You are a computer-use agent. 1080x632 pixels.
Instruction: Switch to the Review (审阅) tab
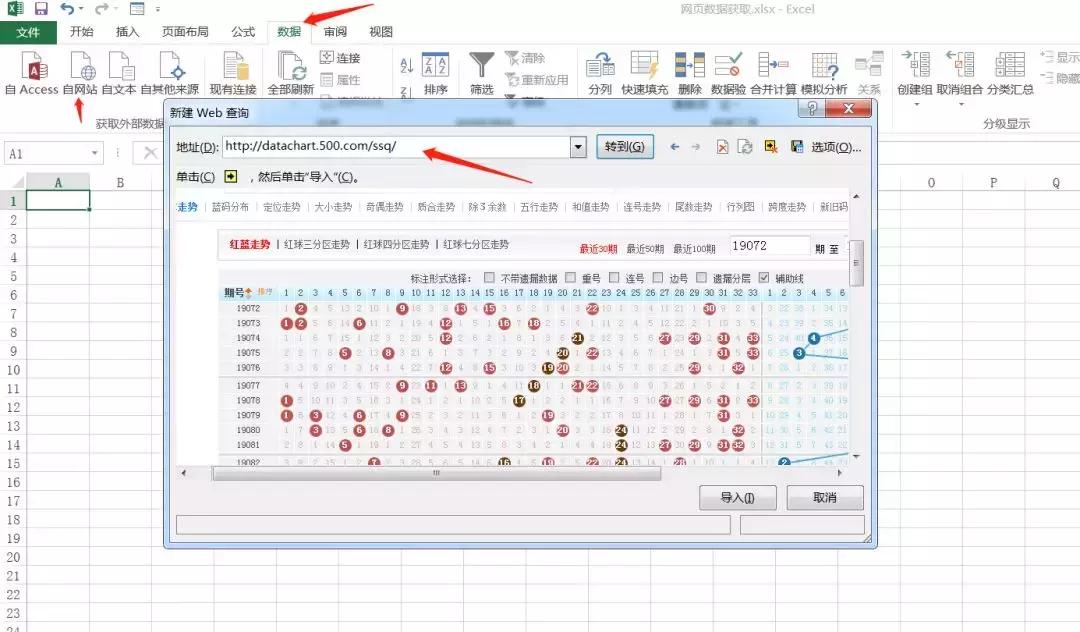(x=335, y=32)
